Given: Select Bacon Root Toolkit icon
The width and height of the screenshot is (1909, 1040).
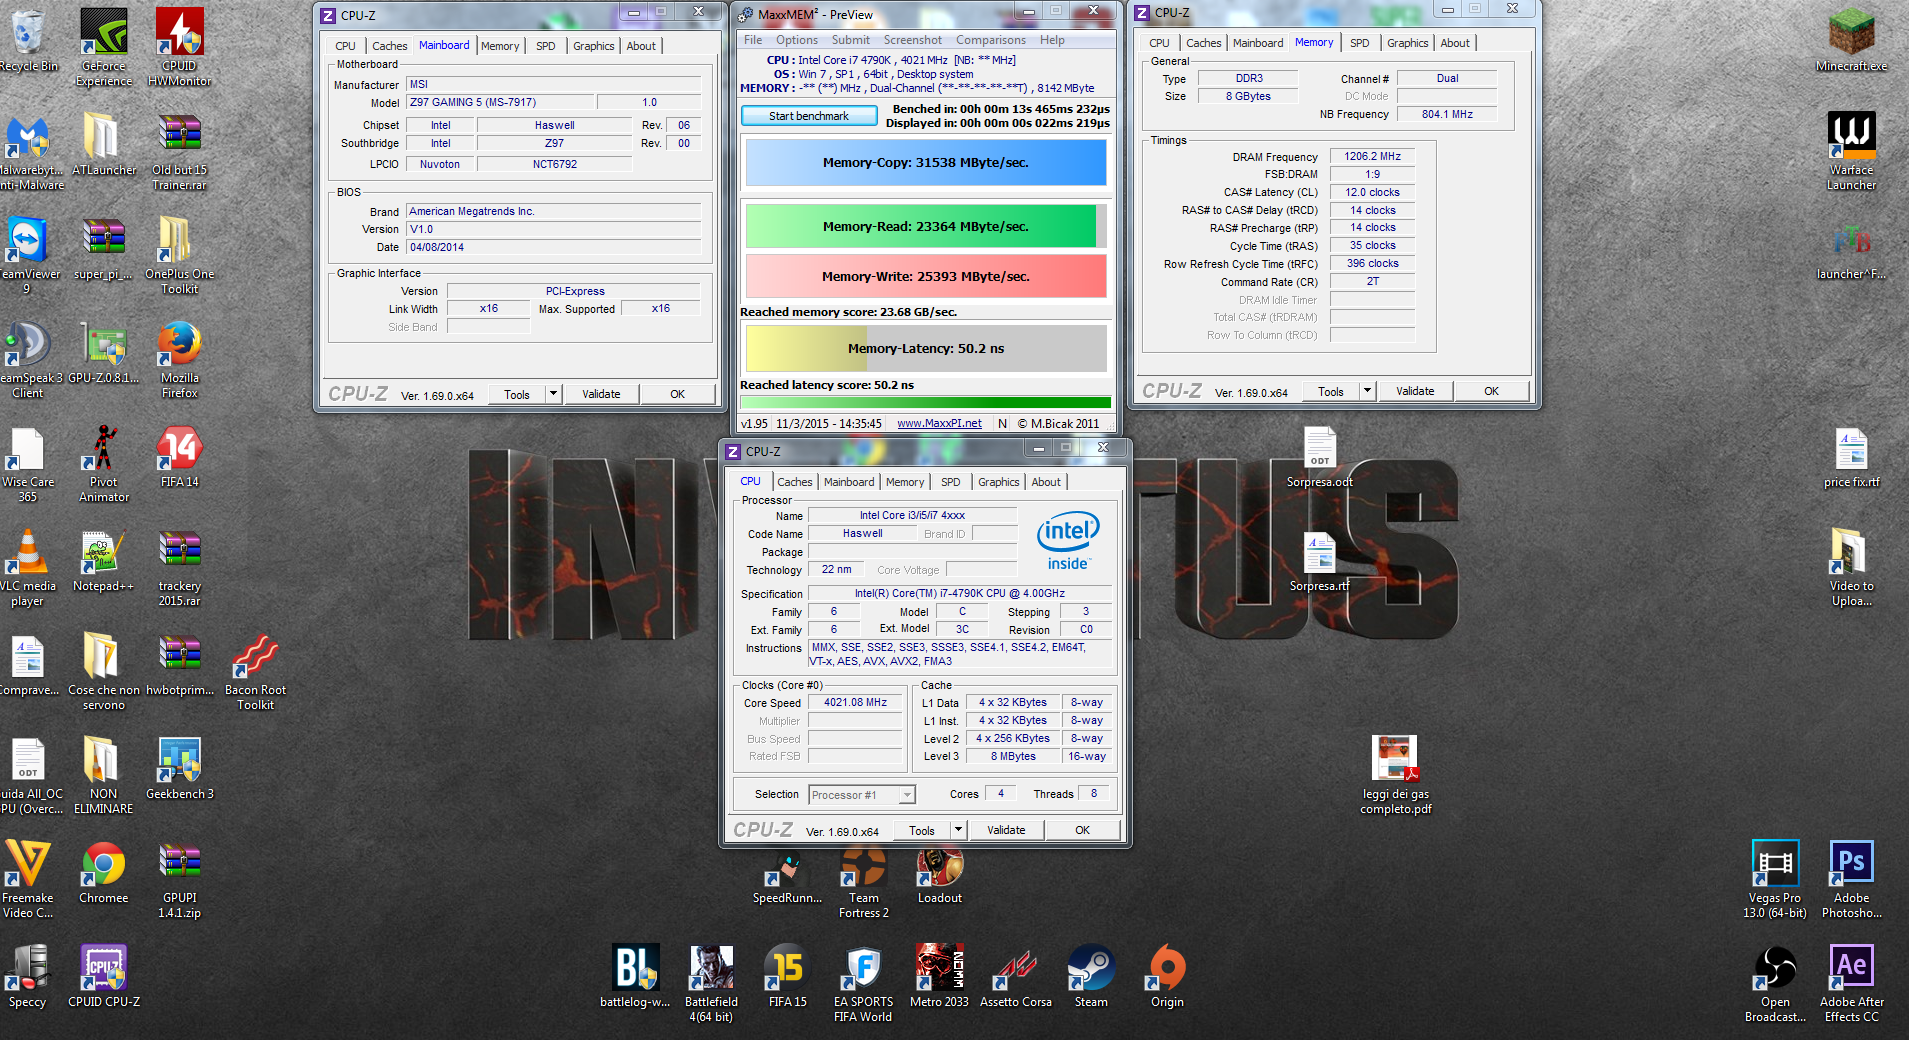Looking at the screenshot, I should tap(256, 672).
